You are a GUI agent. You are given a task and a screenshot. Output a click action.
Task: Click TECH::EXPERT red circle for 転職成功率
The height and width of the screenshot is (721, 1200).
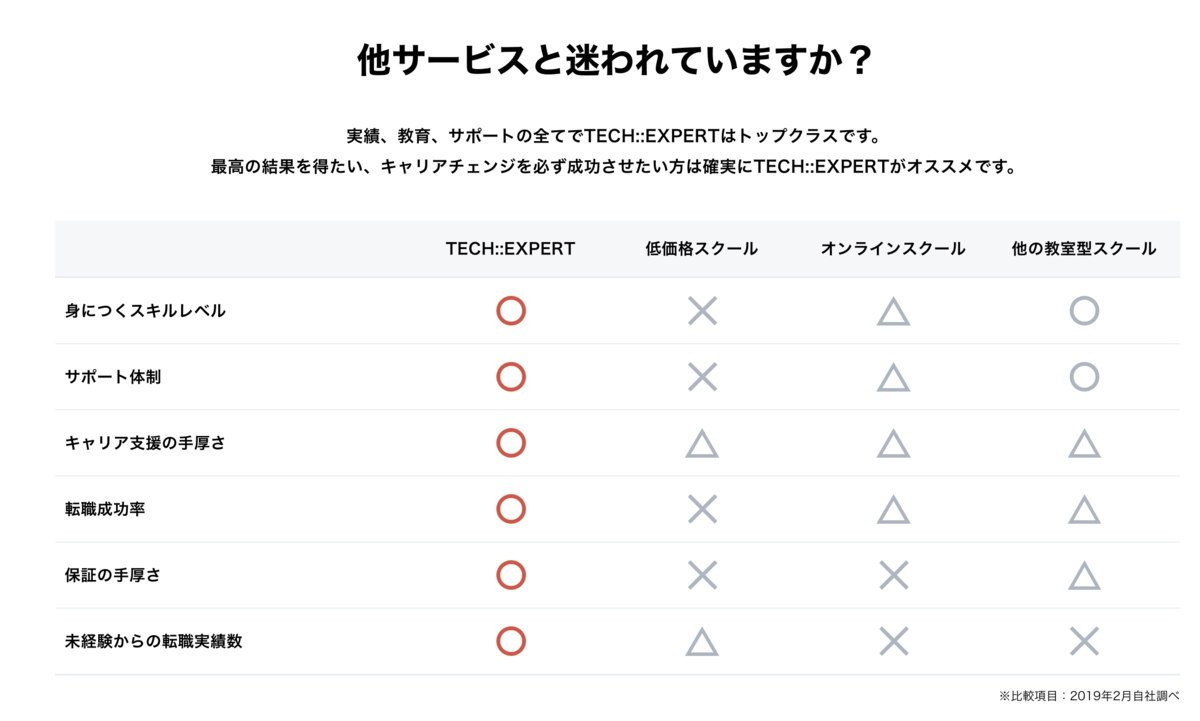[511, 509]
